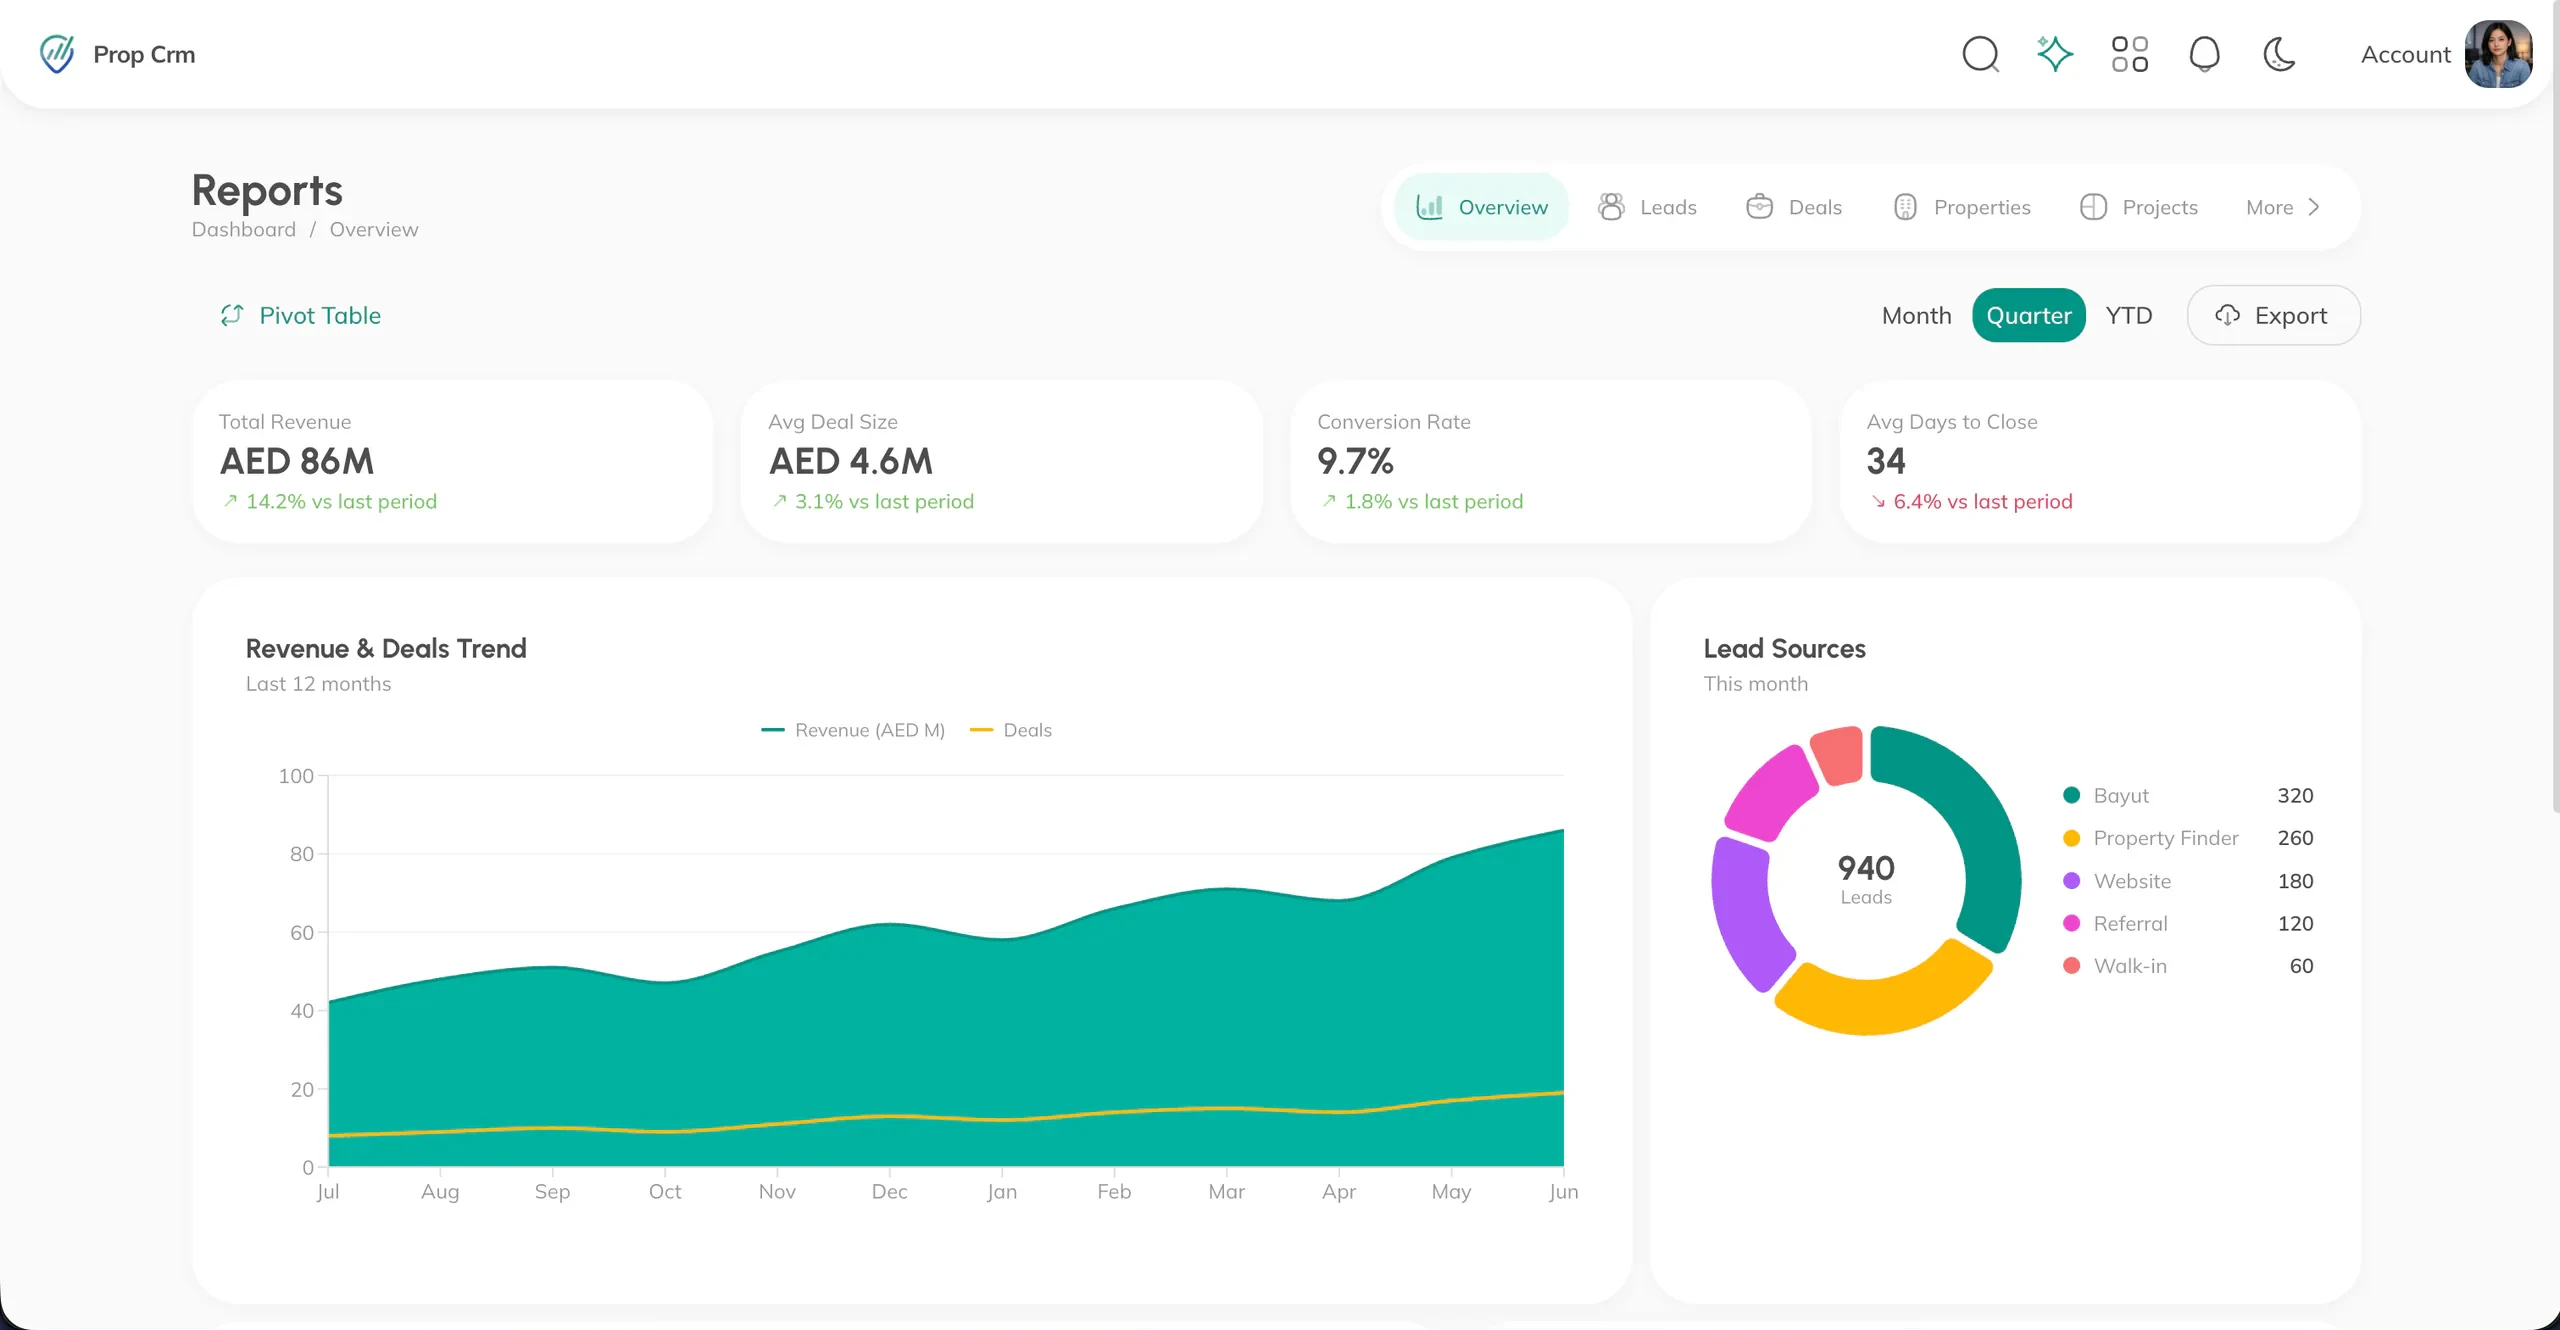
Task: Open the Total Revenue card
Action: click(x=452, y=461)
